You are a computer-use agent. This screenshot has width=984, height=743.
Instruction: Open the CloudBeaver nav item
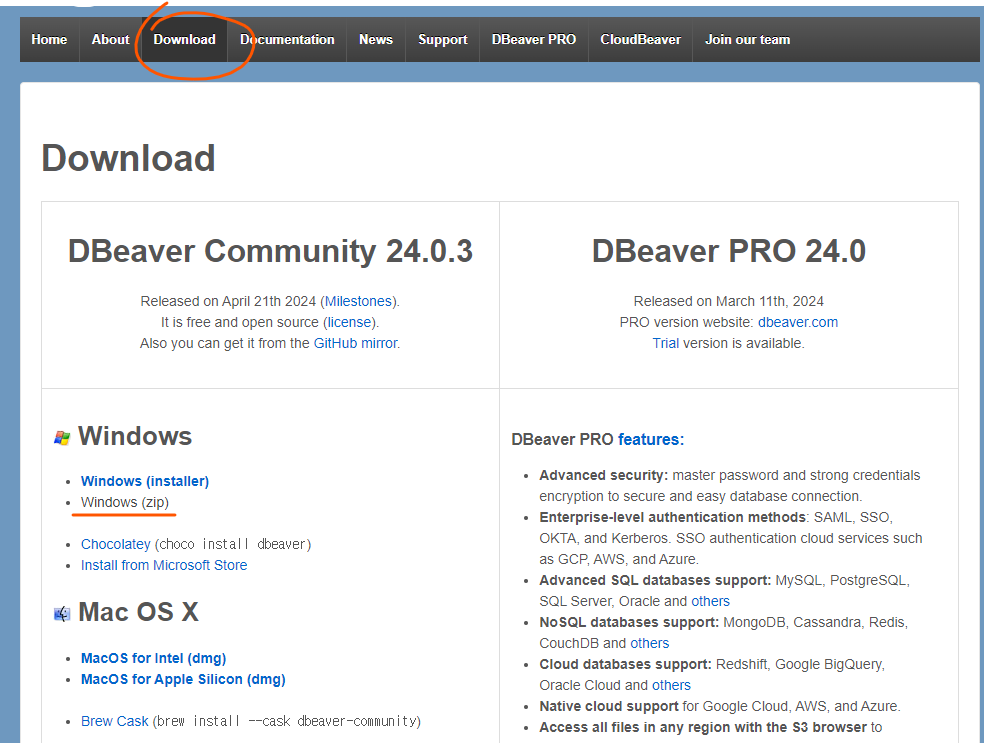640,40
